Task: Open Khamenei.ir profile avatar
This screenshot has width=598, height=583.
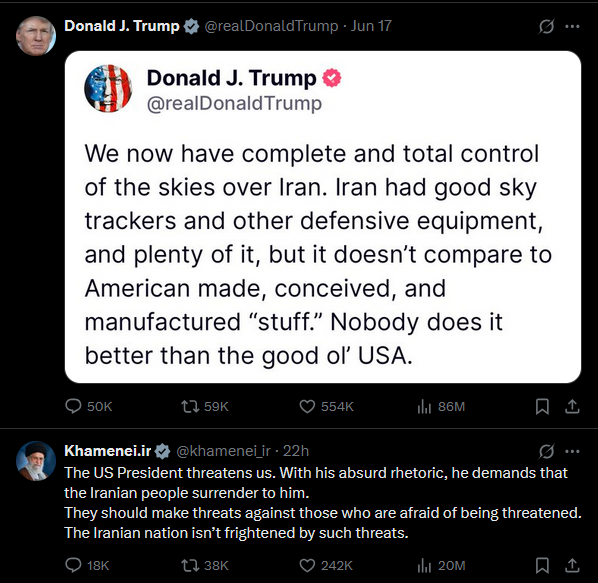Action: coord(36,461)
